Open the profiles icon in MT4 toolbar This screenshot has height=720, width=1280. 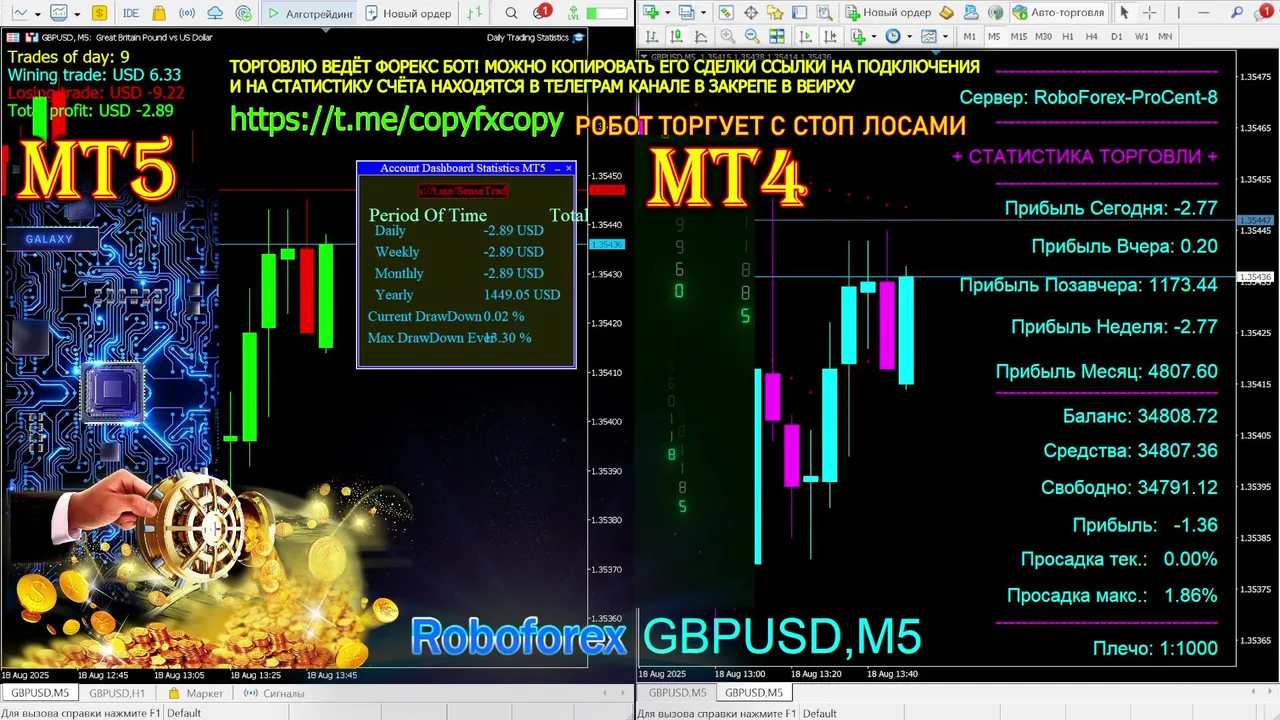click(x=687, y=12)
